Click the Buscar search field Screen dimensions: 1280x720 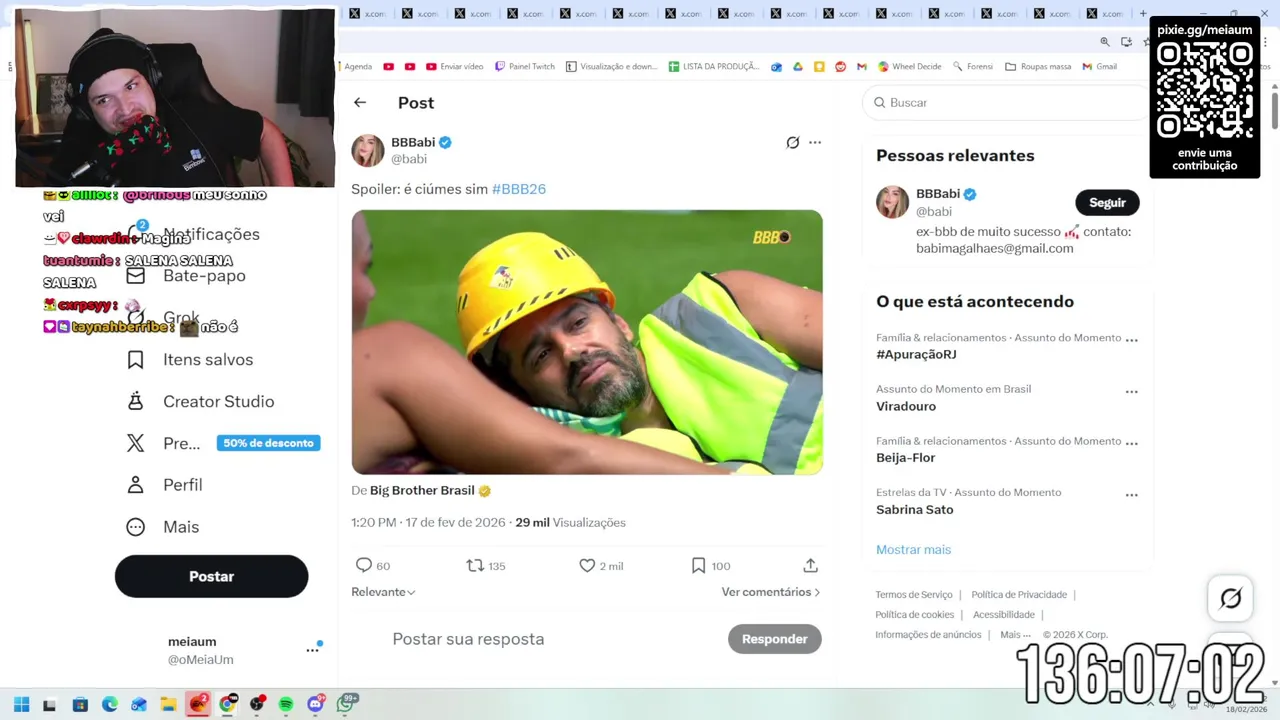point(1005,102)
